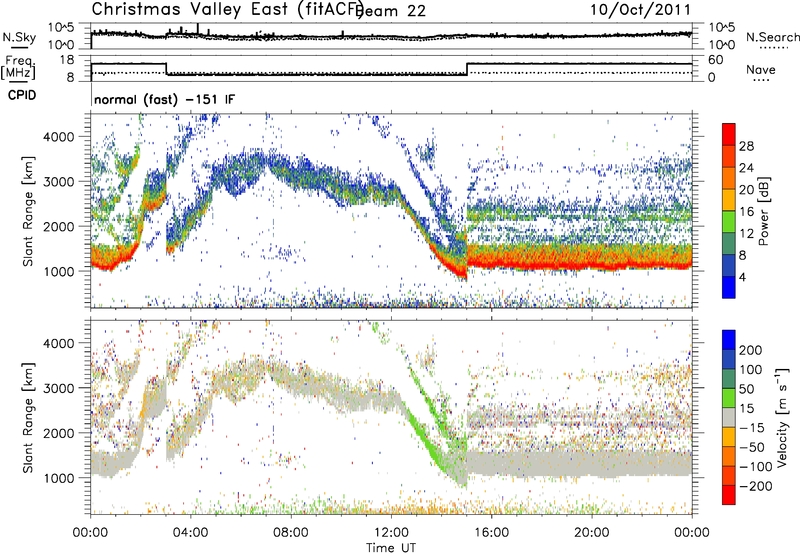Screen dimensions: 800x554
Task: Click the 'Power [dB]' color bar label
Action: [x=764, y=211]
